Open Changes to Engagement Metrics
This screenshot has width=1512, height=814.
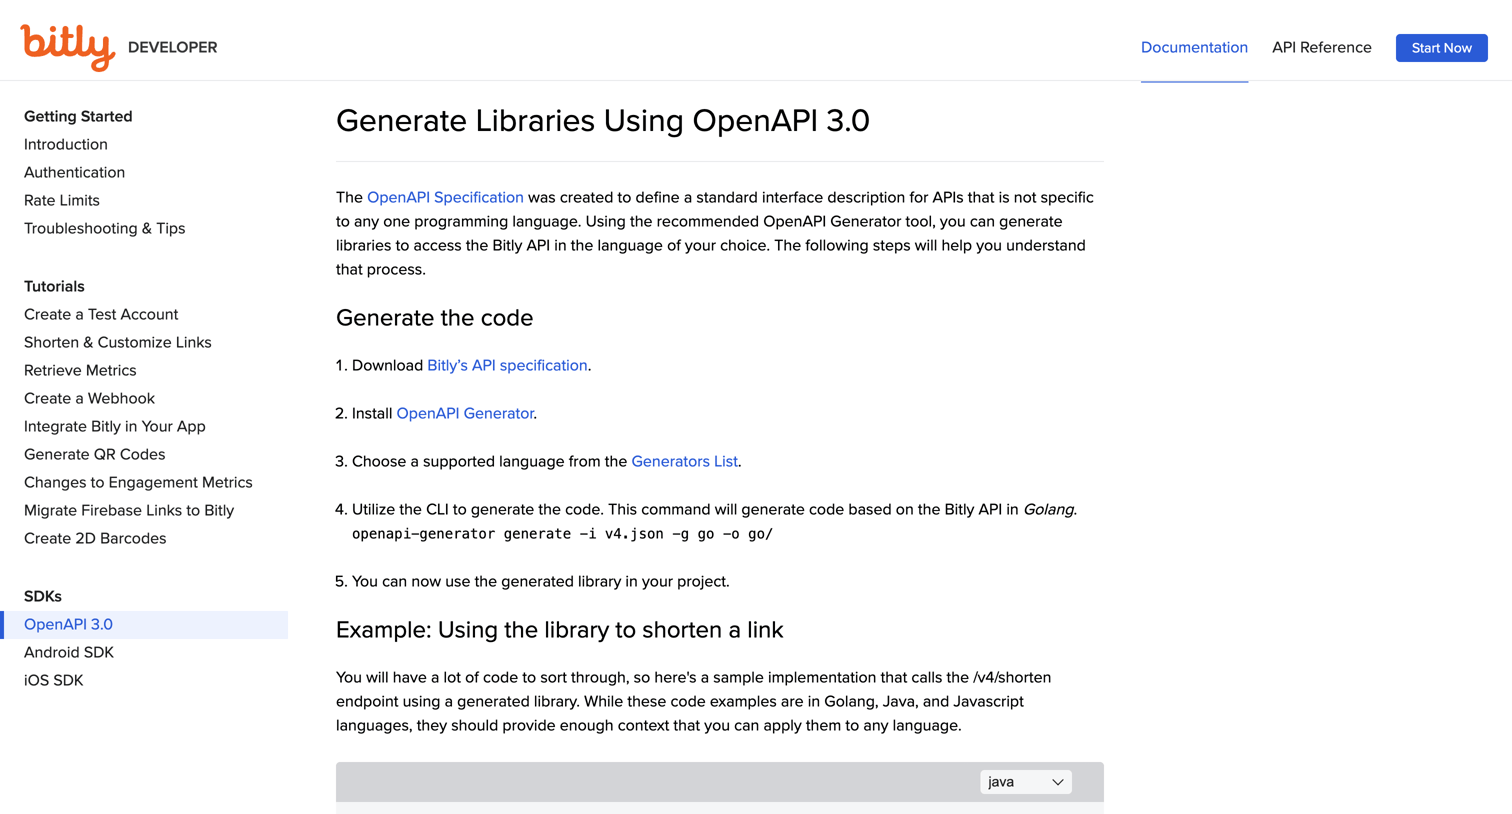pyautogui.click(x=138, y=482)
